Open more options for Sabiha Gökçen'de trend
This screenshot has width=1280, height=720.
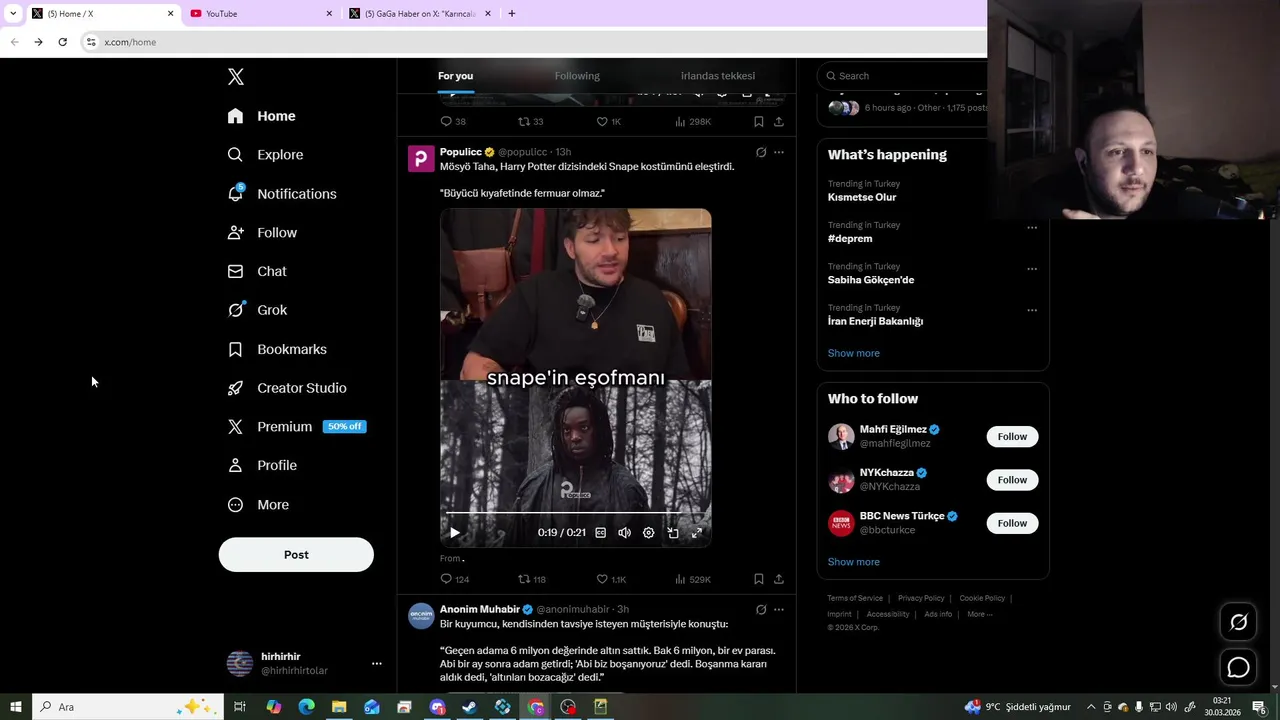click(x=1032, y=269)
